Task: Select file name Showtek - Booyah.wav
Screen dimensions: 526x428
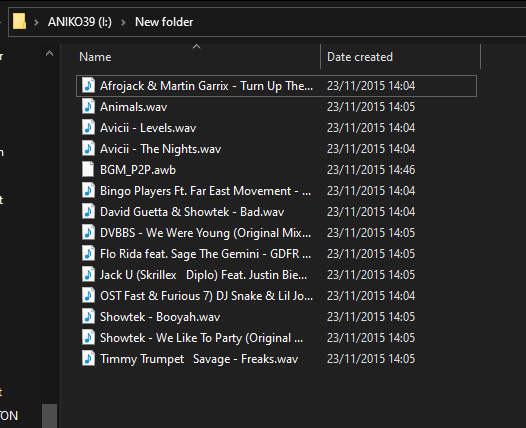Action: pos(160,317)
